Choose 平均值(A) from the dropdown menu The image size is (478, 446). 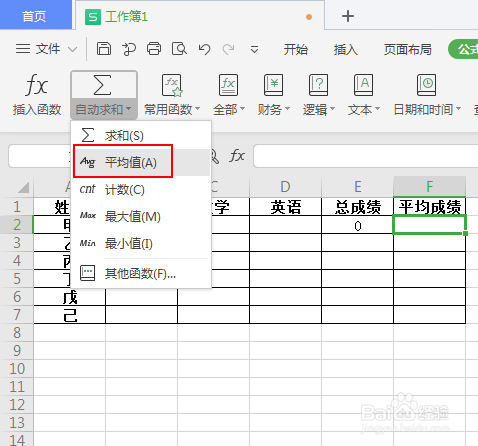(142, 163)
